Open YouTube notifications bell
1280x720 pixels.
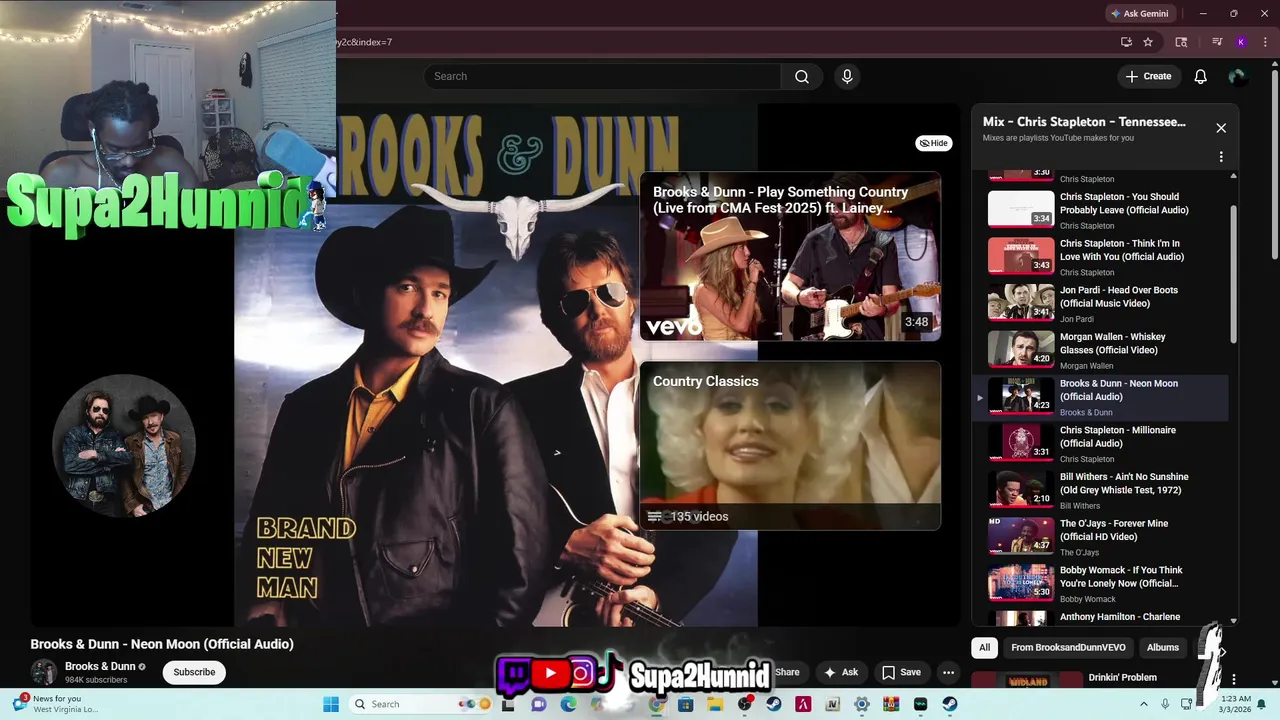1200,77
